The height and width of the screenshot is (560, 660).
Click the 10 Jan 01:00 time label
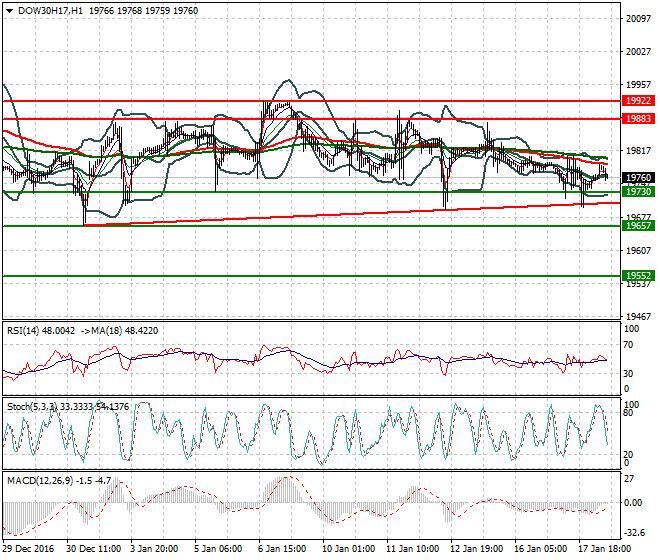click(348, 549)
